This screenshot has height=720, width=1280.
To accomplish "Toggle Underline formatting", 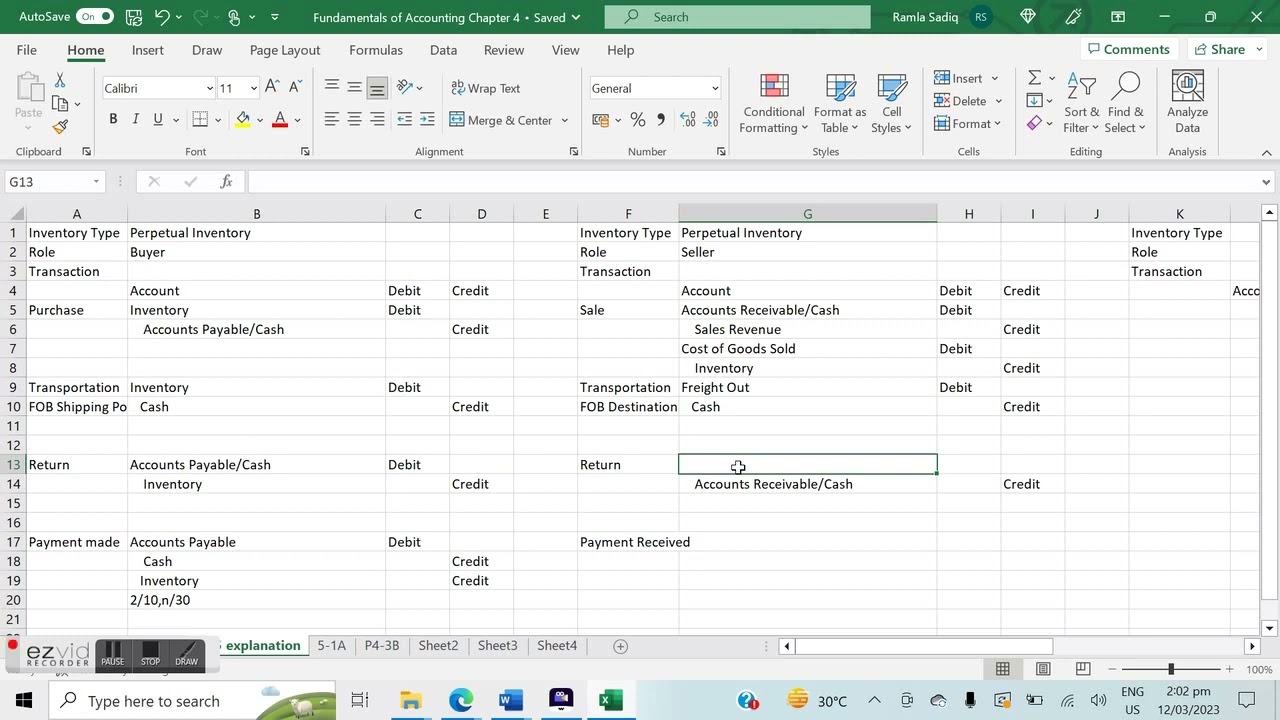I will point(158,120).
